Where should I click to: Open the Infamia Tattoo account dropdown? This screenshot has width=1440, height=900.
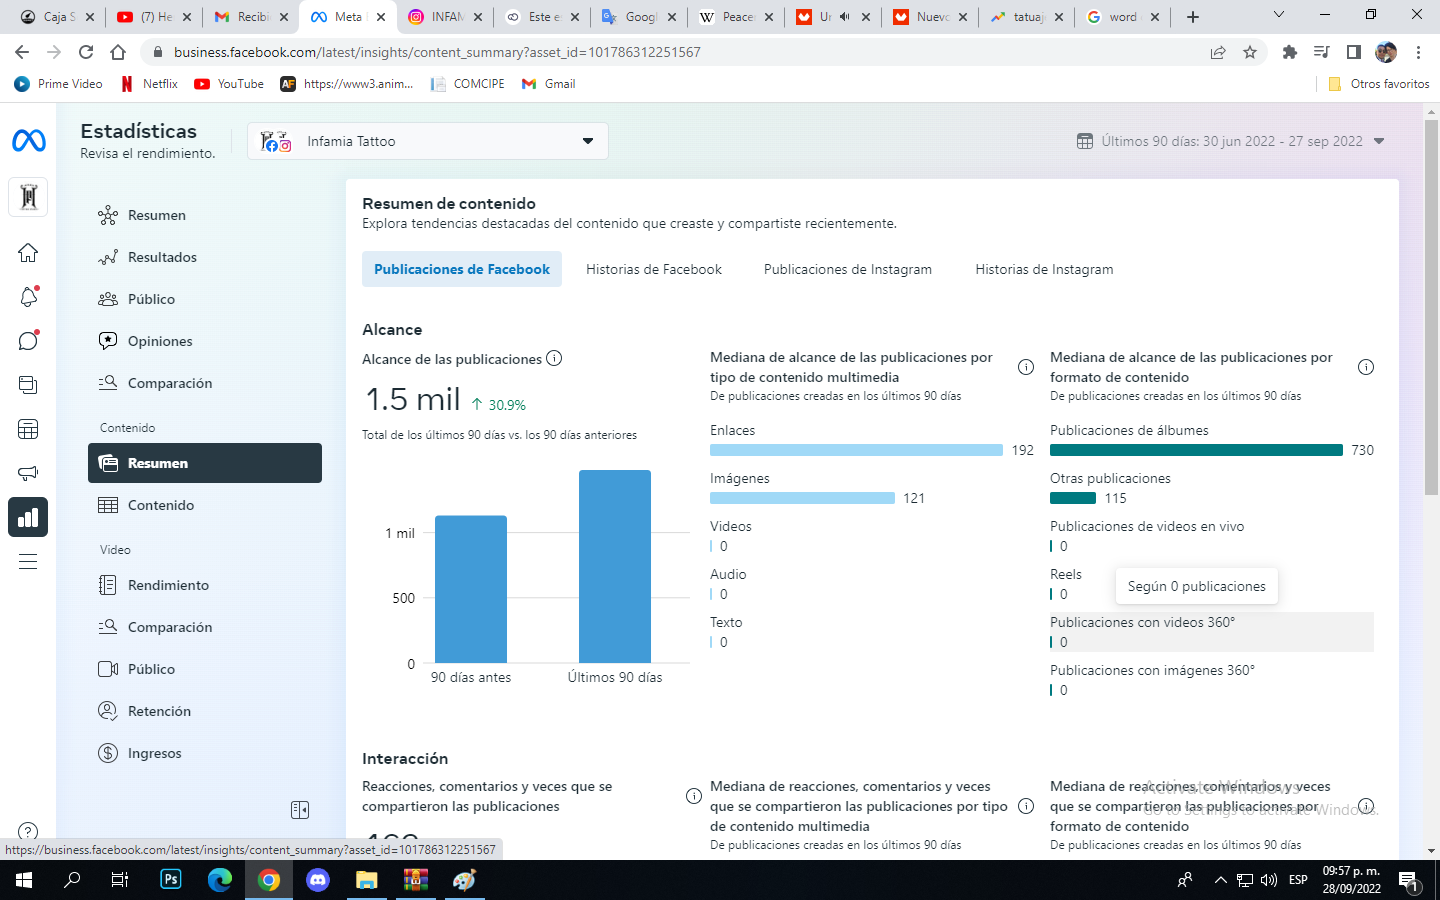tap(428, 141)
